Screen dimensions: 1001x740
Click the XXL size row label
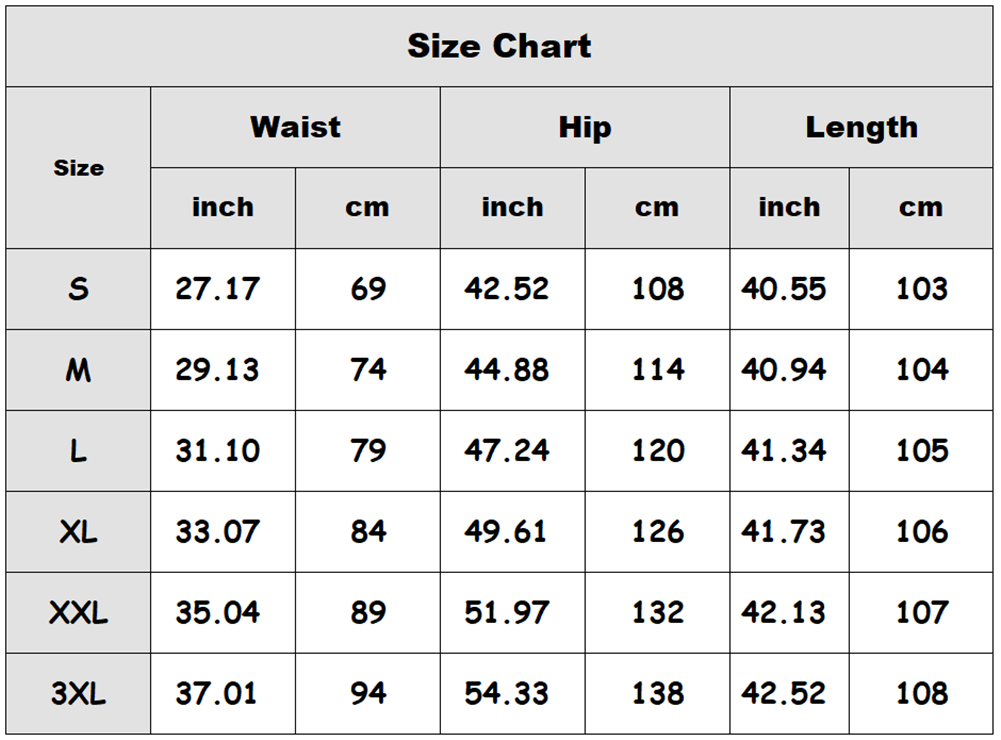79,612
